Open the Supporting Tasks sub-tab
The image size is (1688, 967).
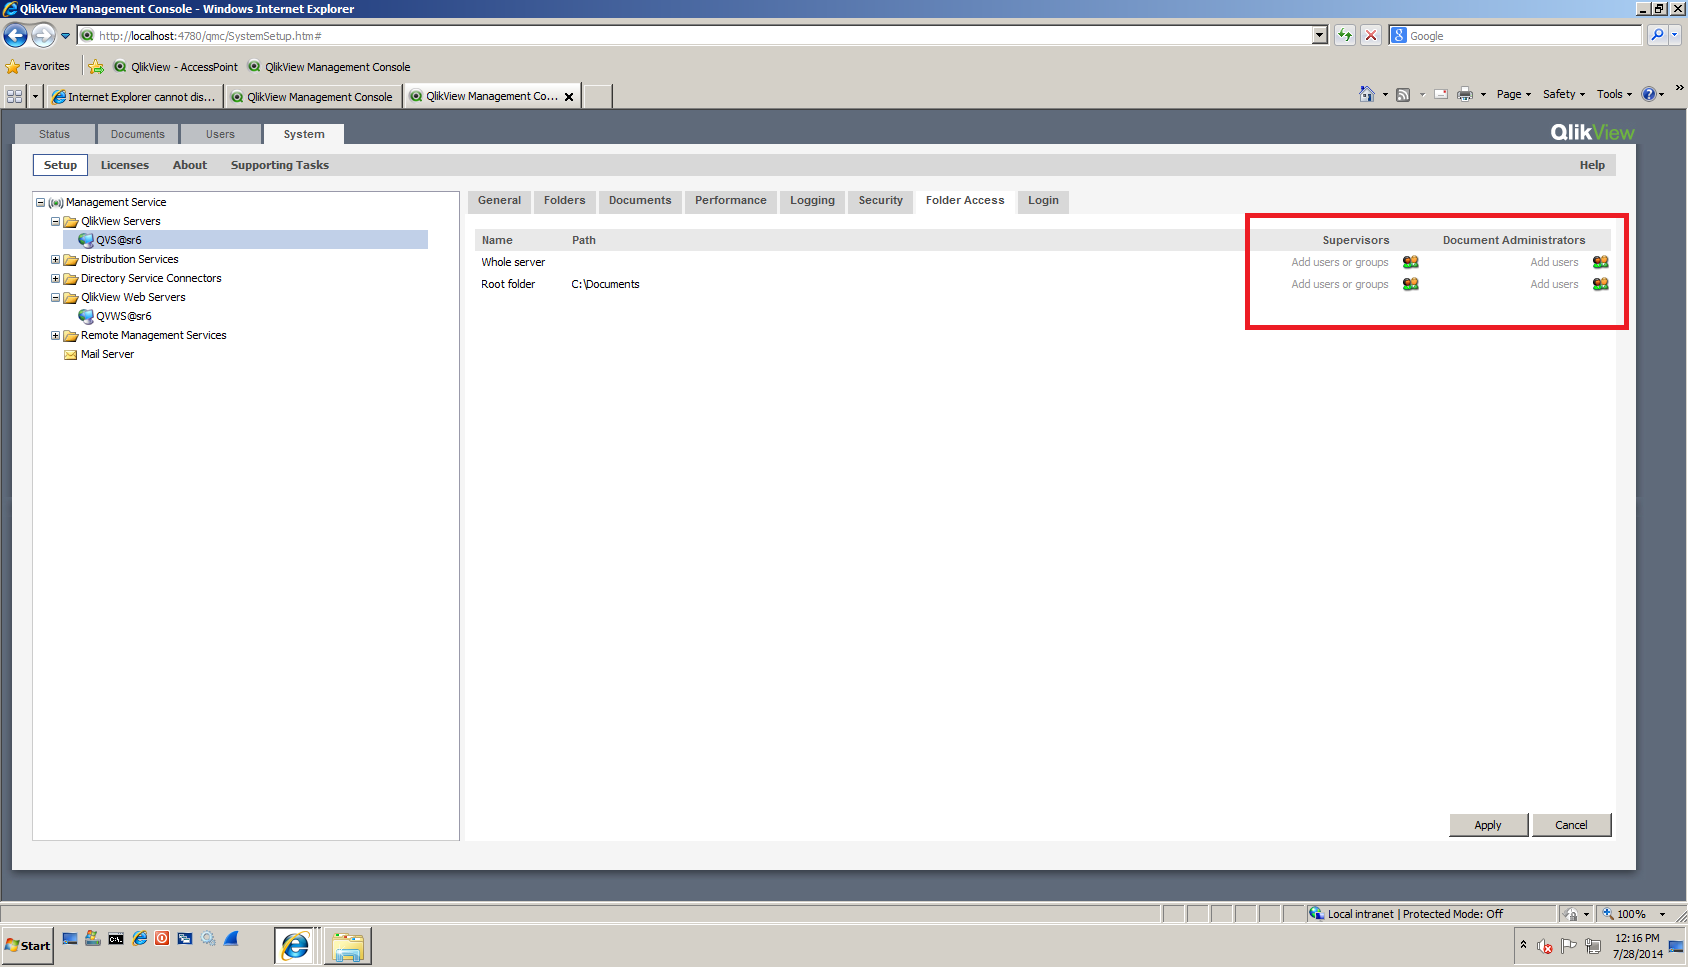(280, 165)
